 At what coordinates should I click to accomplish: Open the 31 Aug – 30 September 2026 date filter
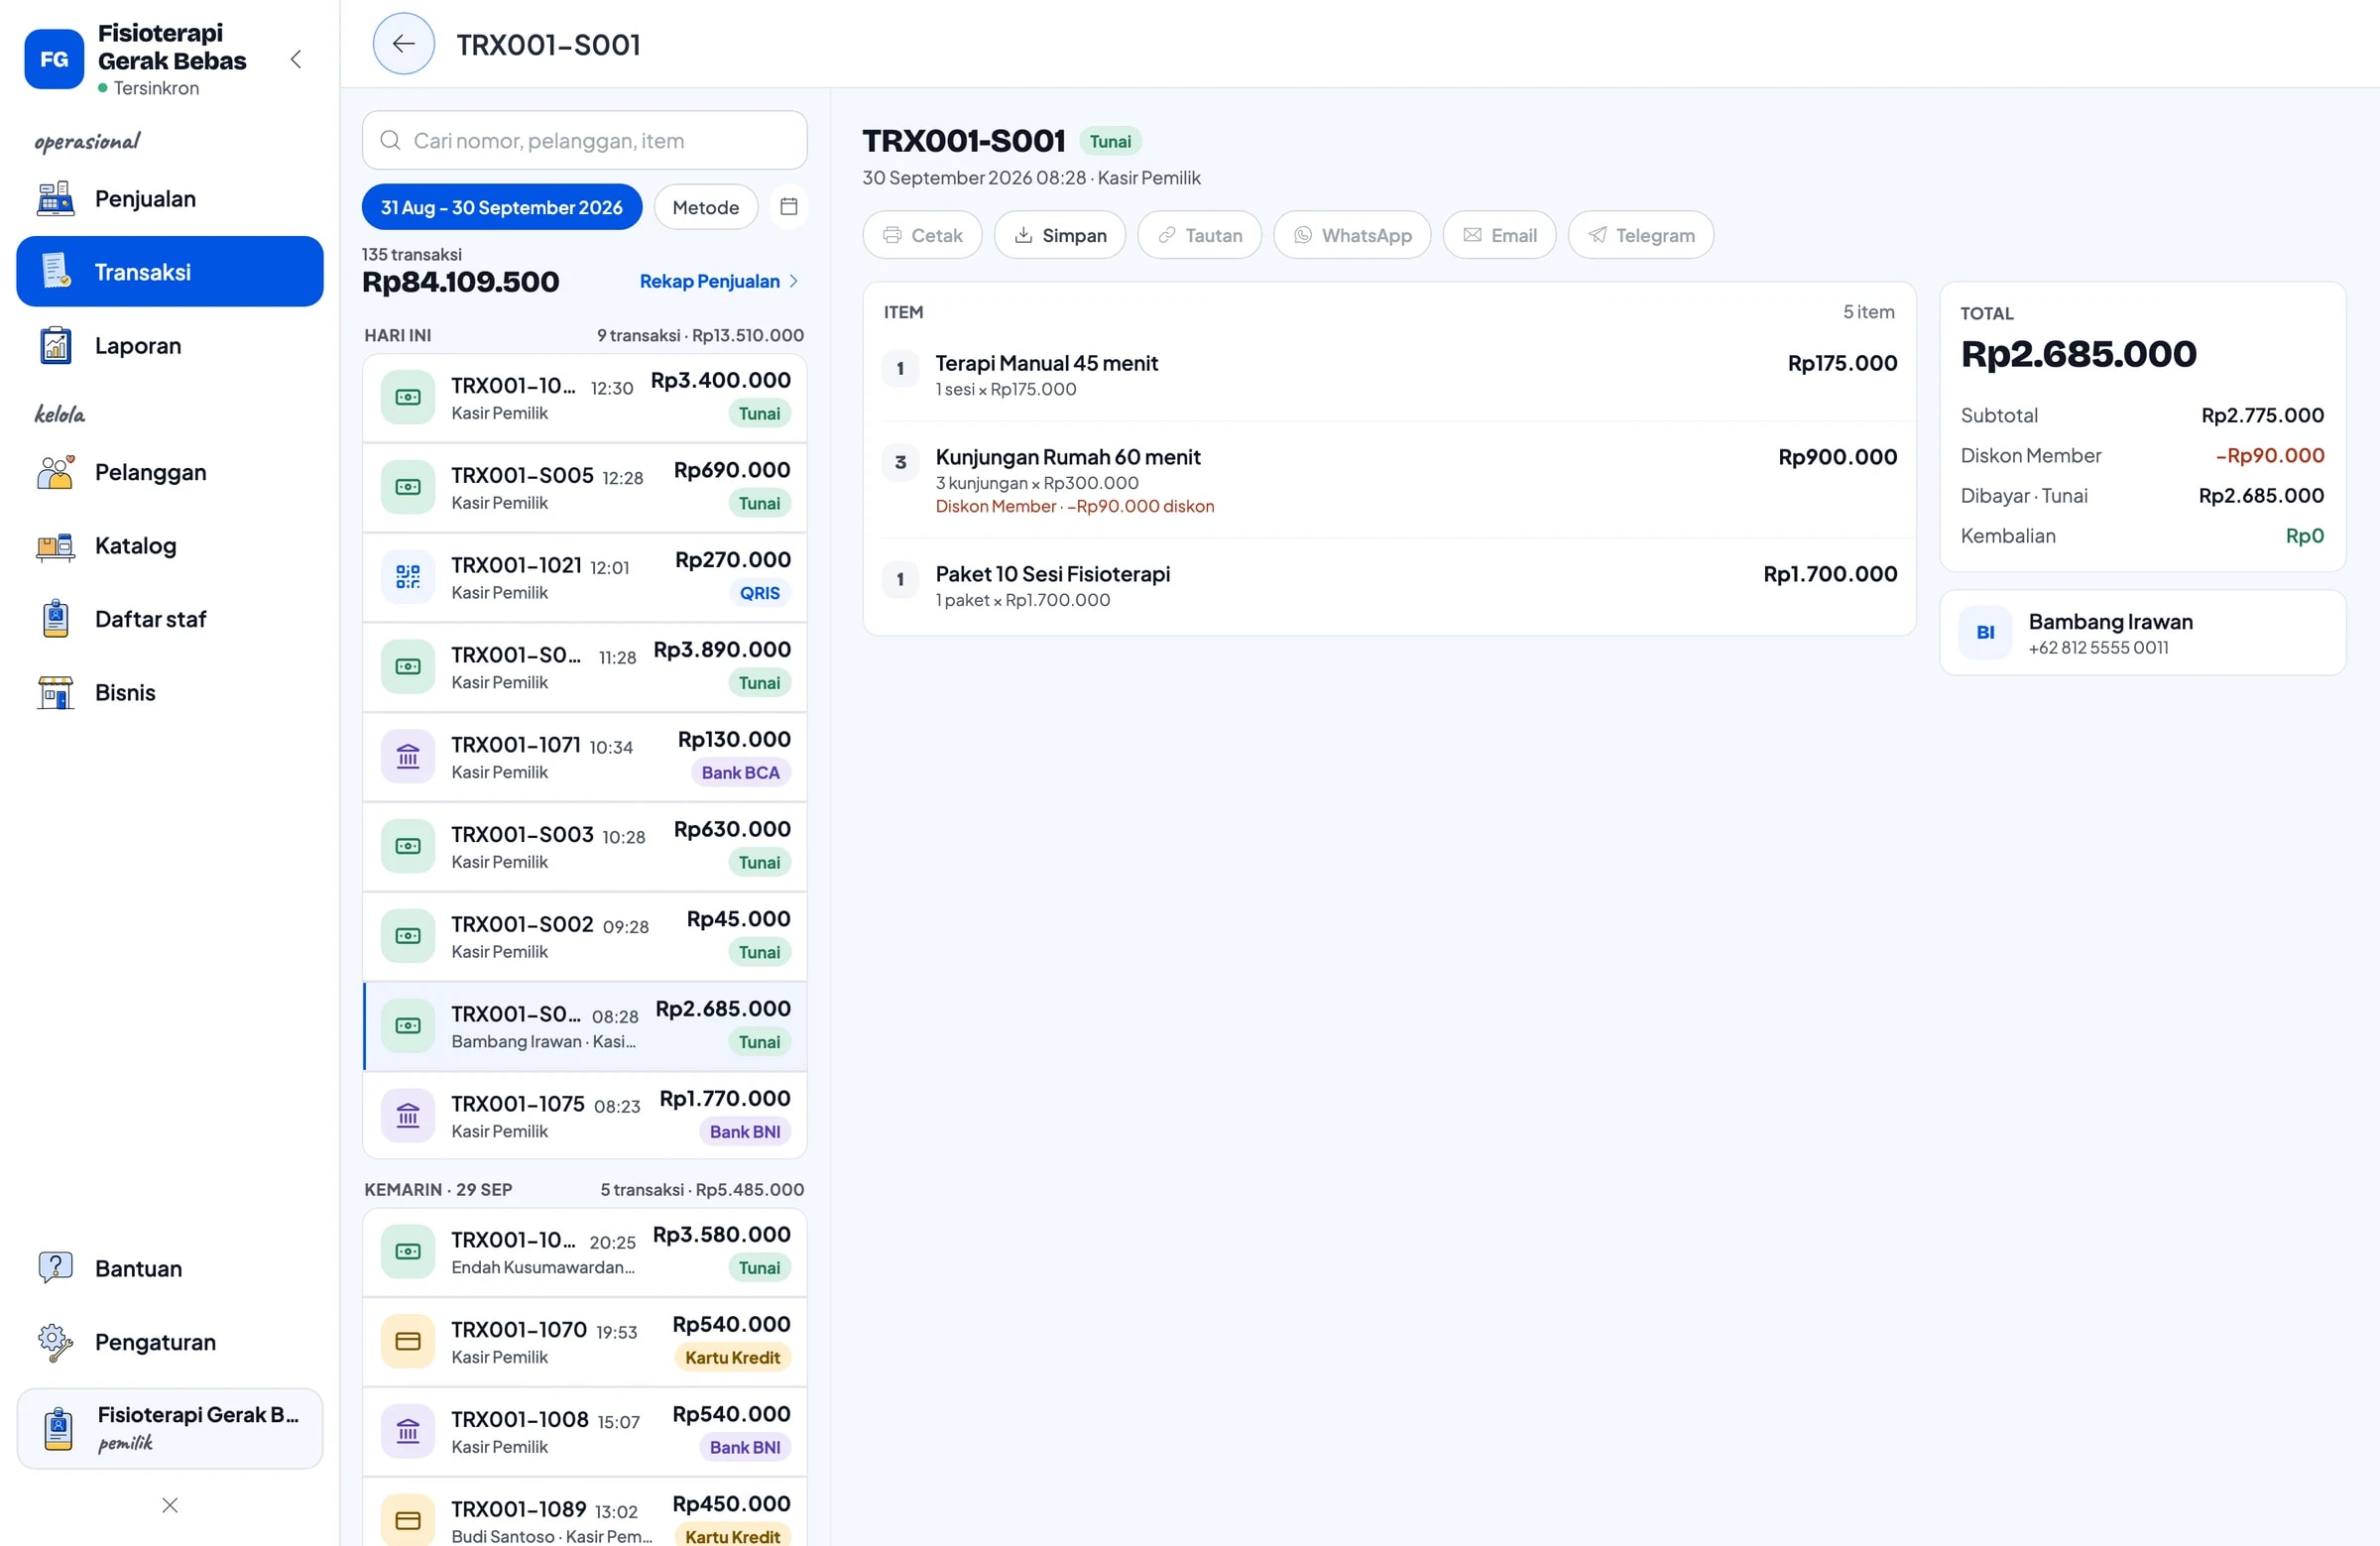[x=502, y=207]
